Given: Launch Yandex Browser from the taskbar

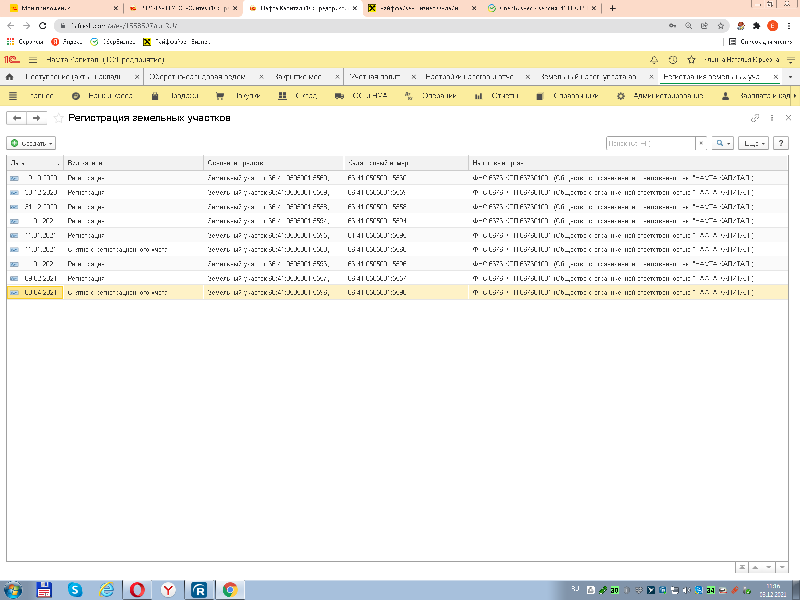Looking at the screenshot, I should [x=168, y=590].
